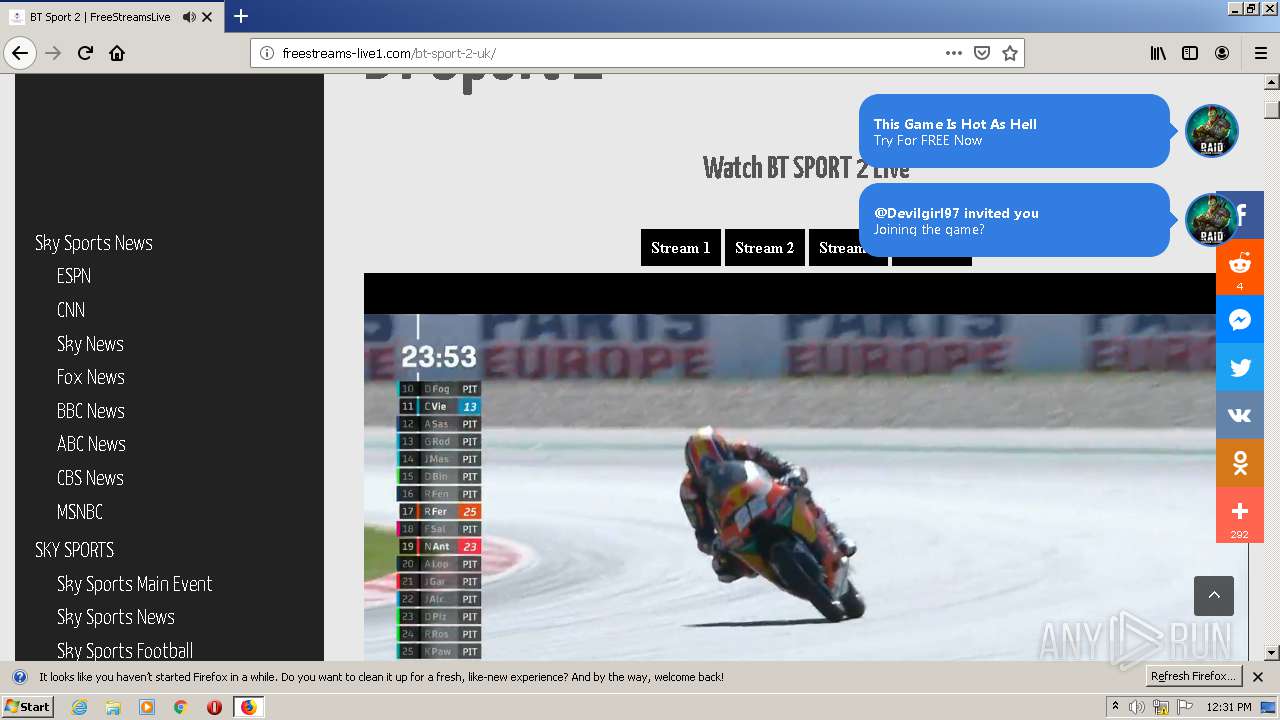
Task: Switch to Stream 2
Action: pyautogui.click(x=764, y=248)
